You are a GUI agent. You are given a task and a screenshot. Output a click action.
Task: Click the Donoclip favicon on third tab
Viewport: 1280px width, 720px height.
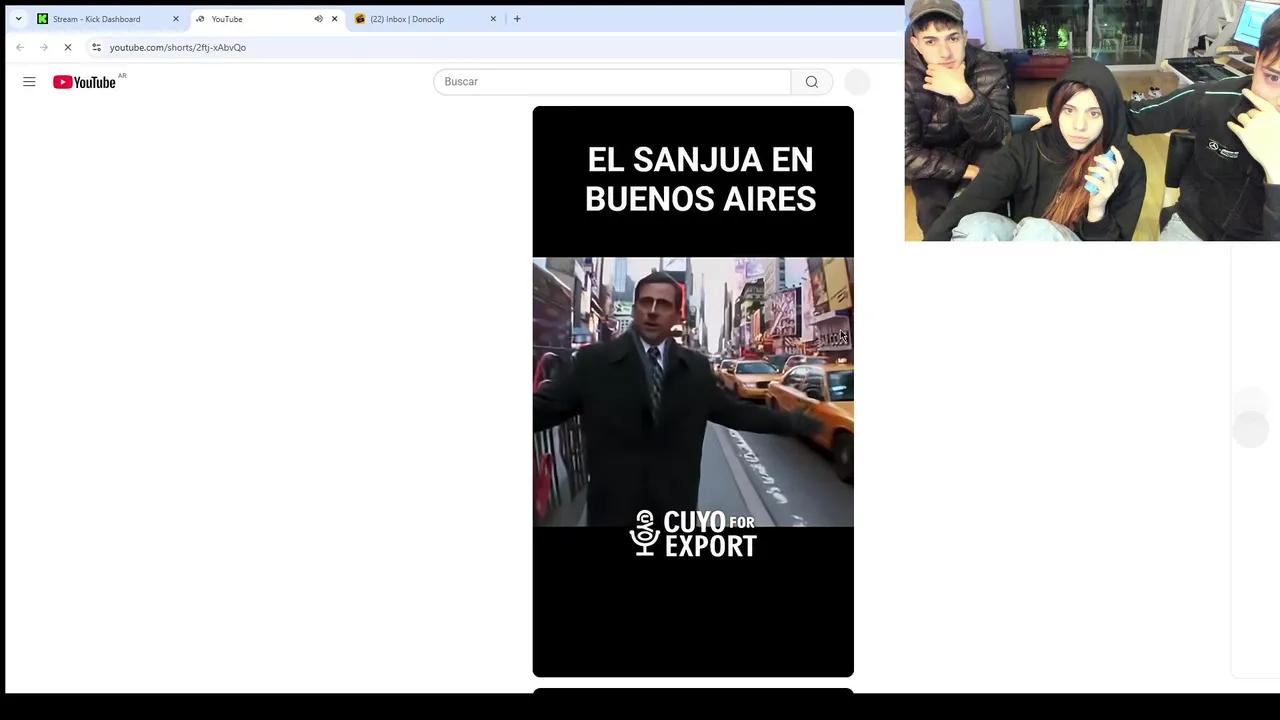tap(360, 19)
